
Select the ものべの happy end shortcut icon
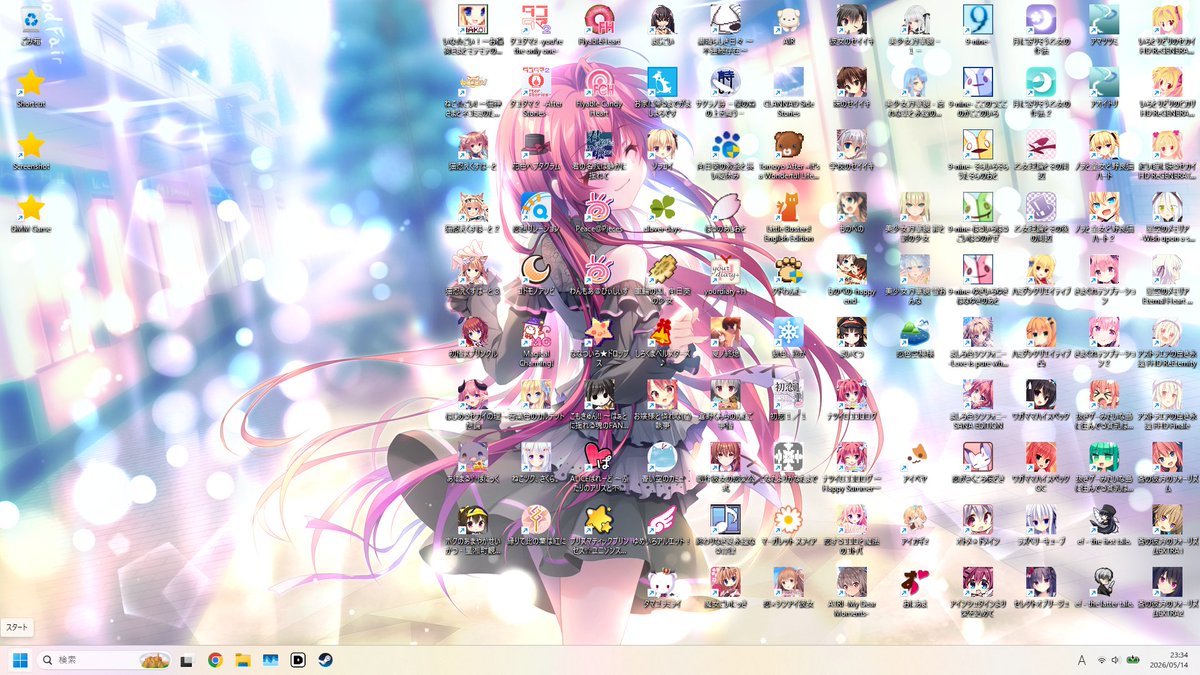852,271
